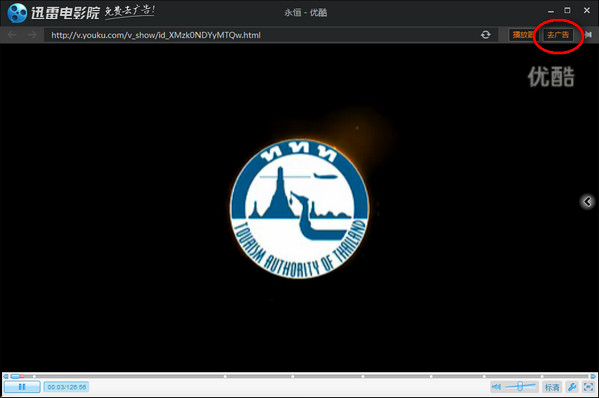Go back with the left arrow
The height and width of the screenshot is (398, 599).
pos(12,35)
